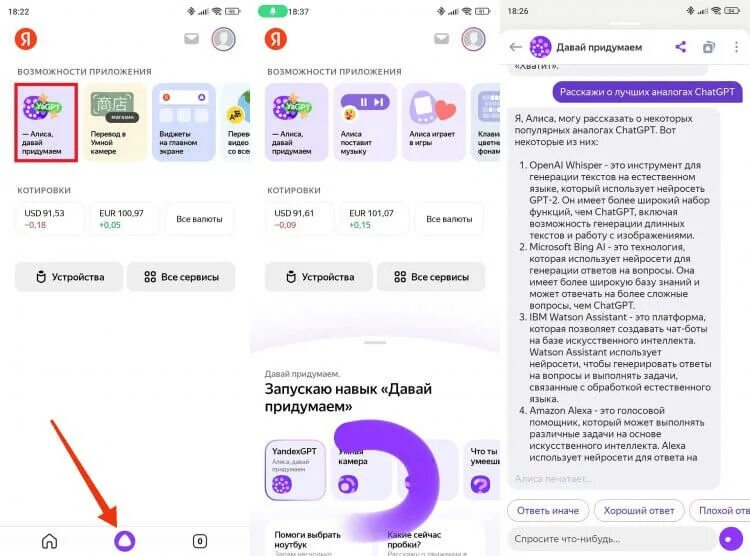Tap the back arrow in Давай придумаем chat
The width and height of the screenshot is (750, 556).
click(x=516, y=46)
